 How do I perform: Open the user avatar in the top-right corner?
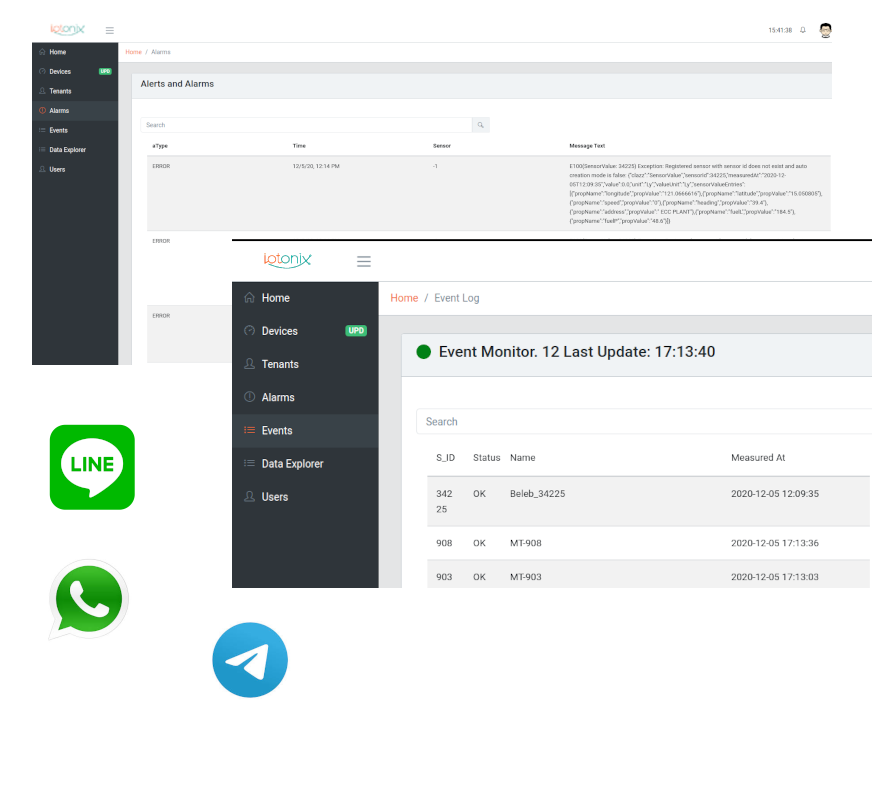click(825, 30)
